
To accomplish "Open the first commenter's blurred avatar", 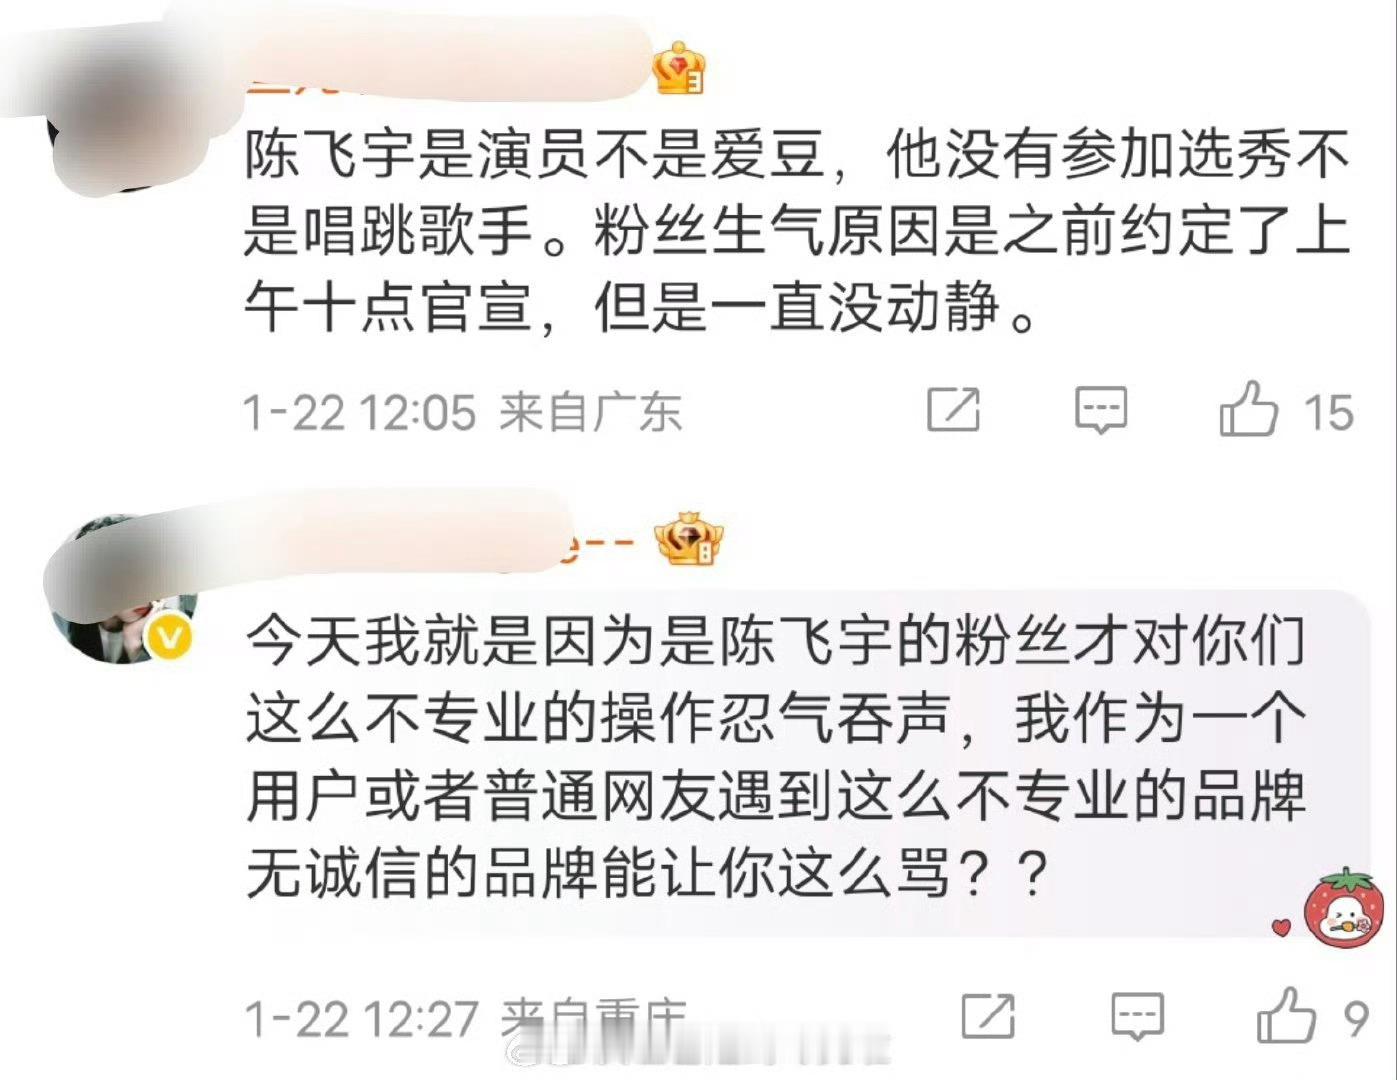I will coord(110,112).
